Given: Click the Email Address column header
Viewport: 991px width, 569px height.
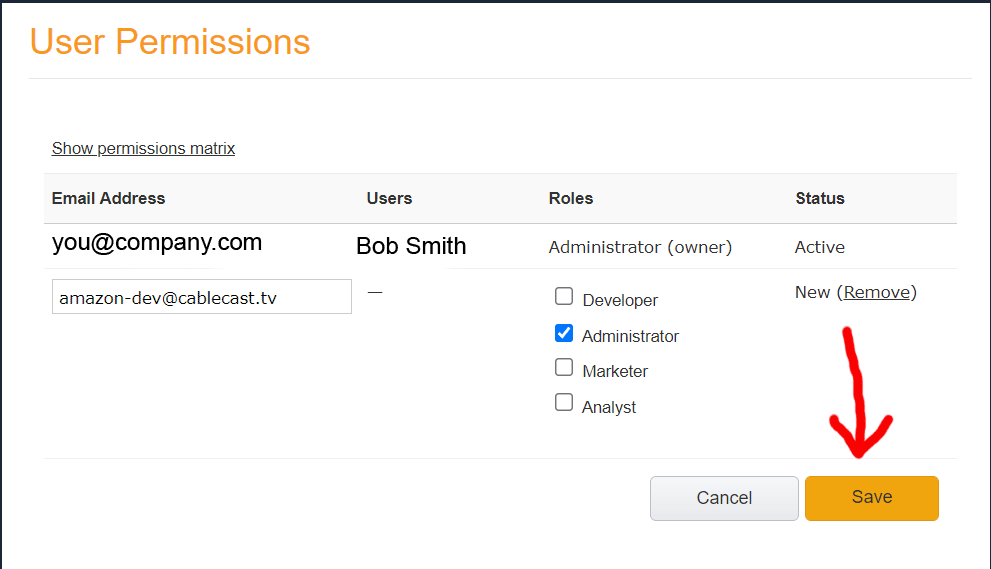Looking at the screenshot, I should pos(108,198).
